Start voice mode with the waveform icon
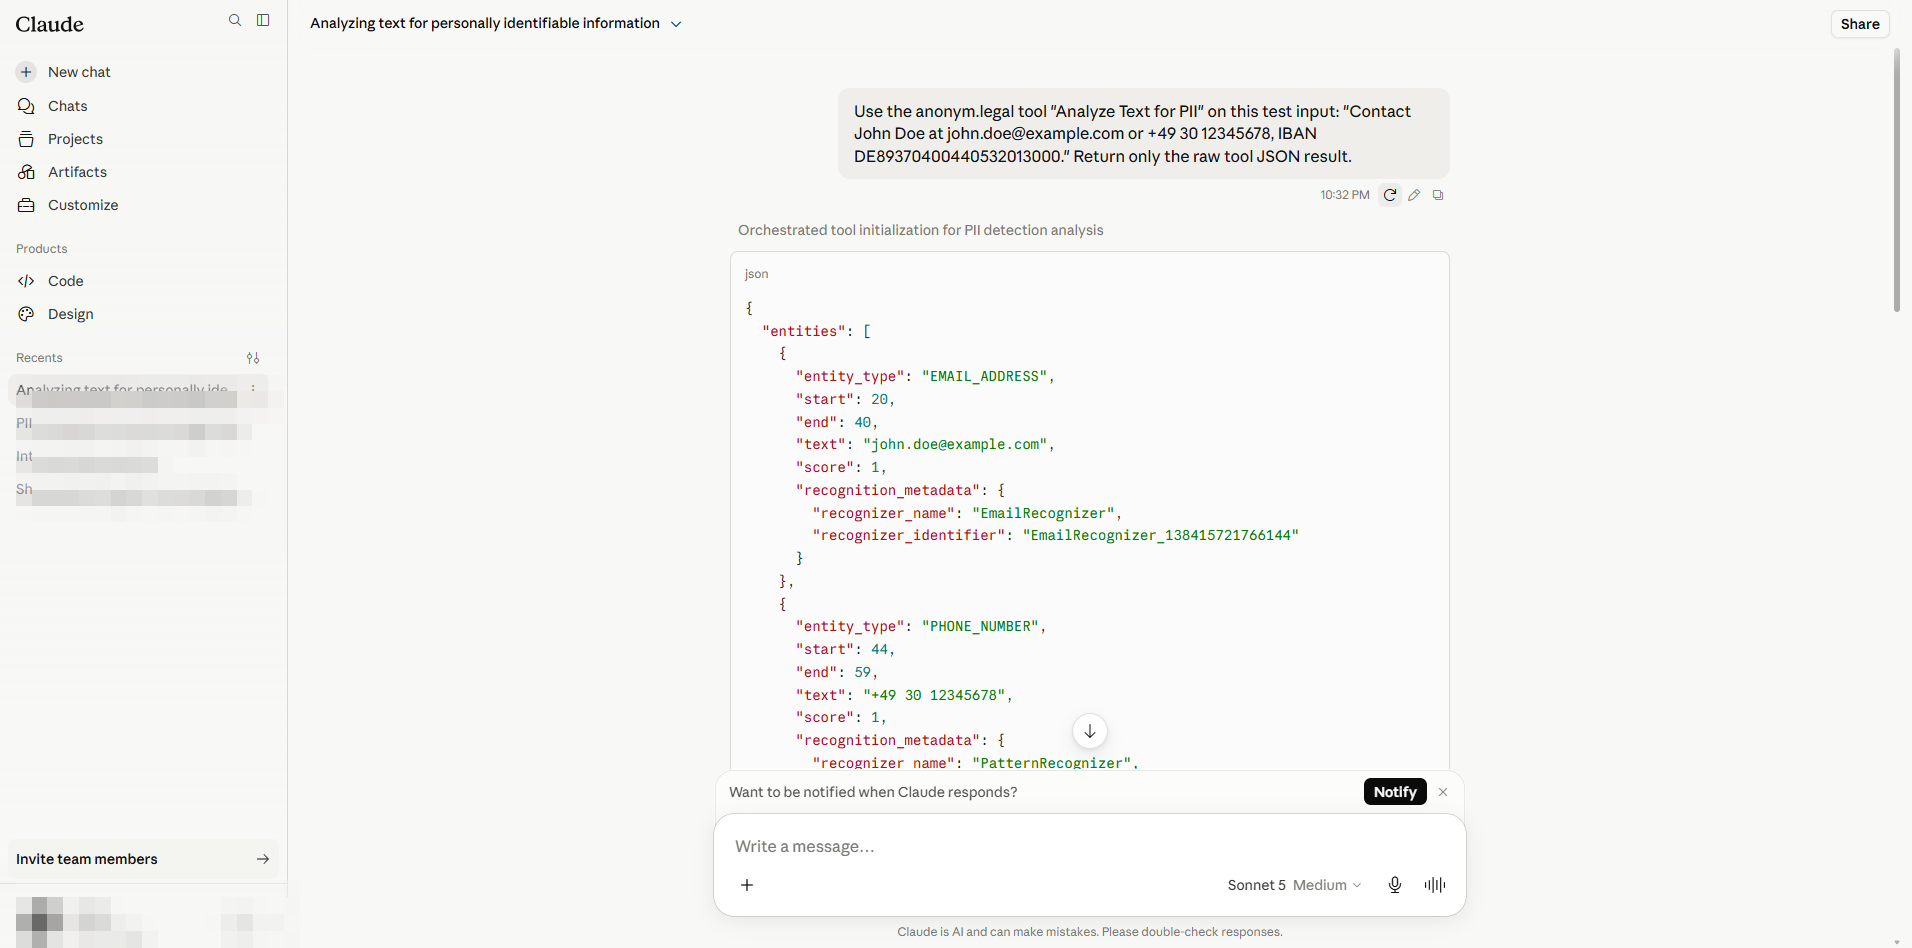 [1435, 885]
